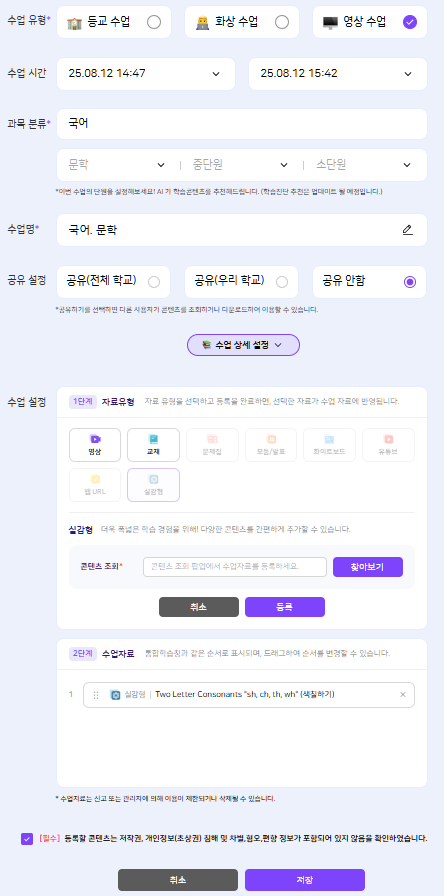Click the monitor icon beside 영상 수업
The image size is (444, 896).
point(330,22)
